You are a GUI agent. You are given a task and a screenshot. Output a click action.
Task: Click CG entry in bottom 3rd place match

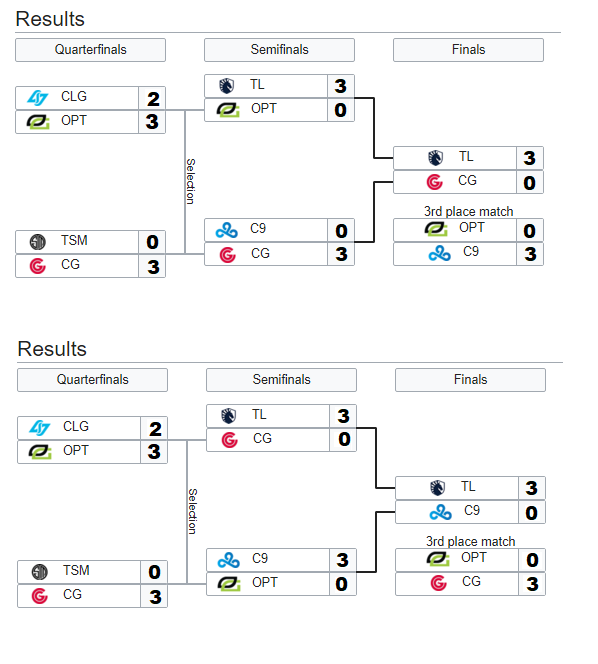coord(470,584)
